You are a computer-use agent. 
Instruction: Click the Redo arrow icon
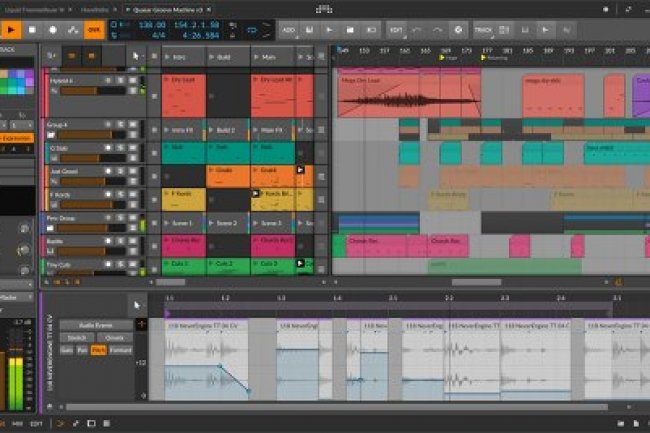click(438, 30)
